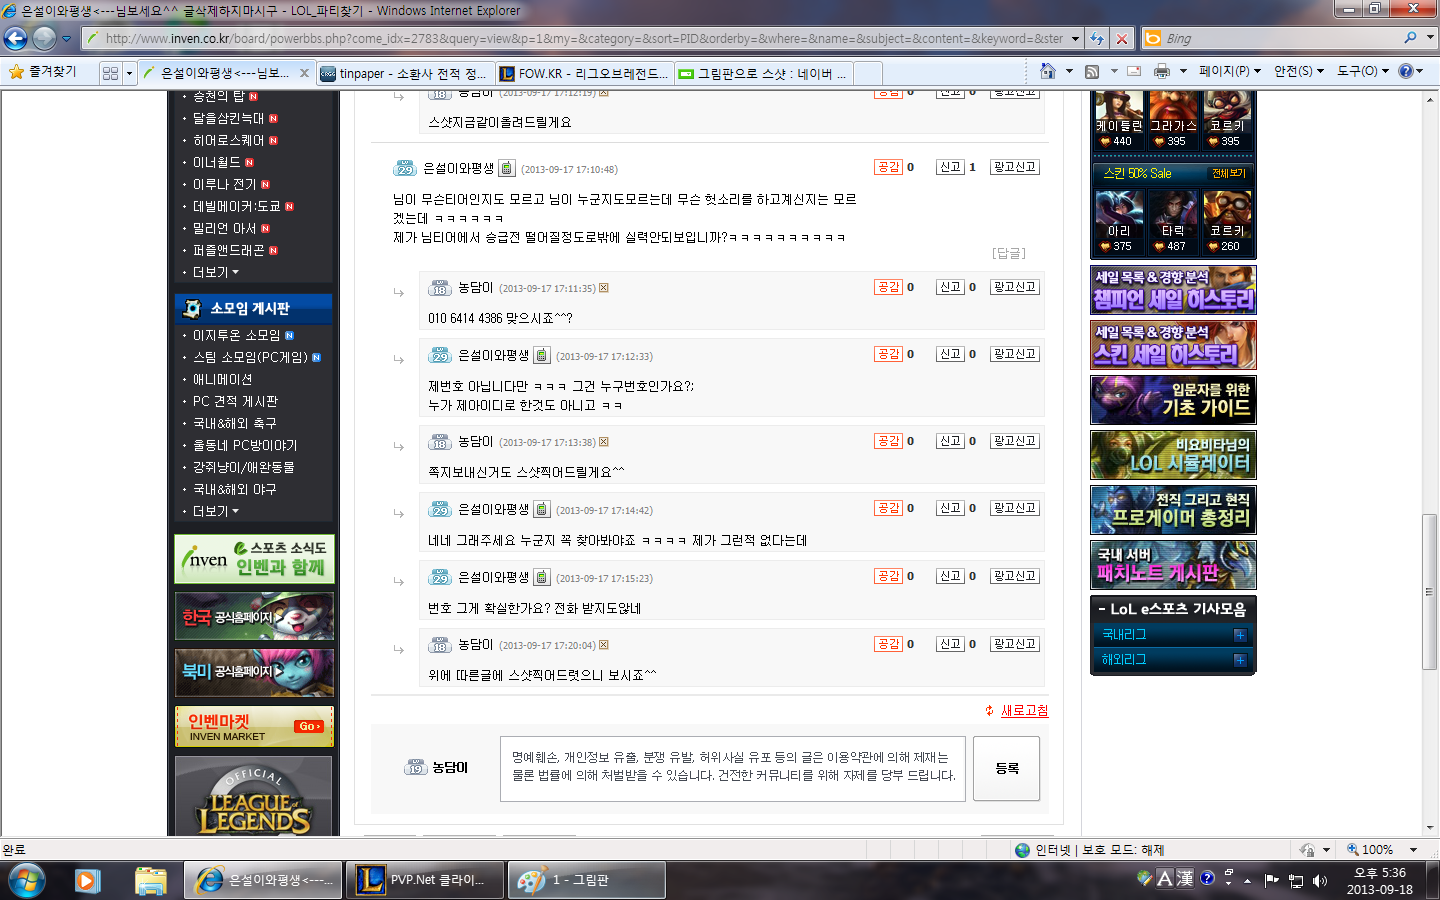Screen dimensions: 1440x900
Task: Click in the comment text input box
Action: (x=733, y=769)
